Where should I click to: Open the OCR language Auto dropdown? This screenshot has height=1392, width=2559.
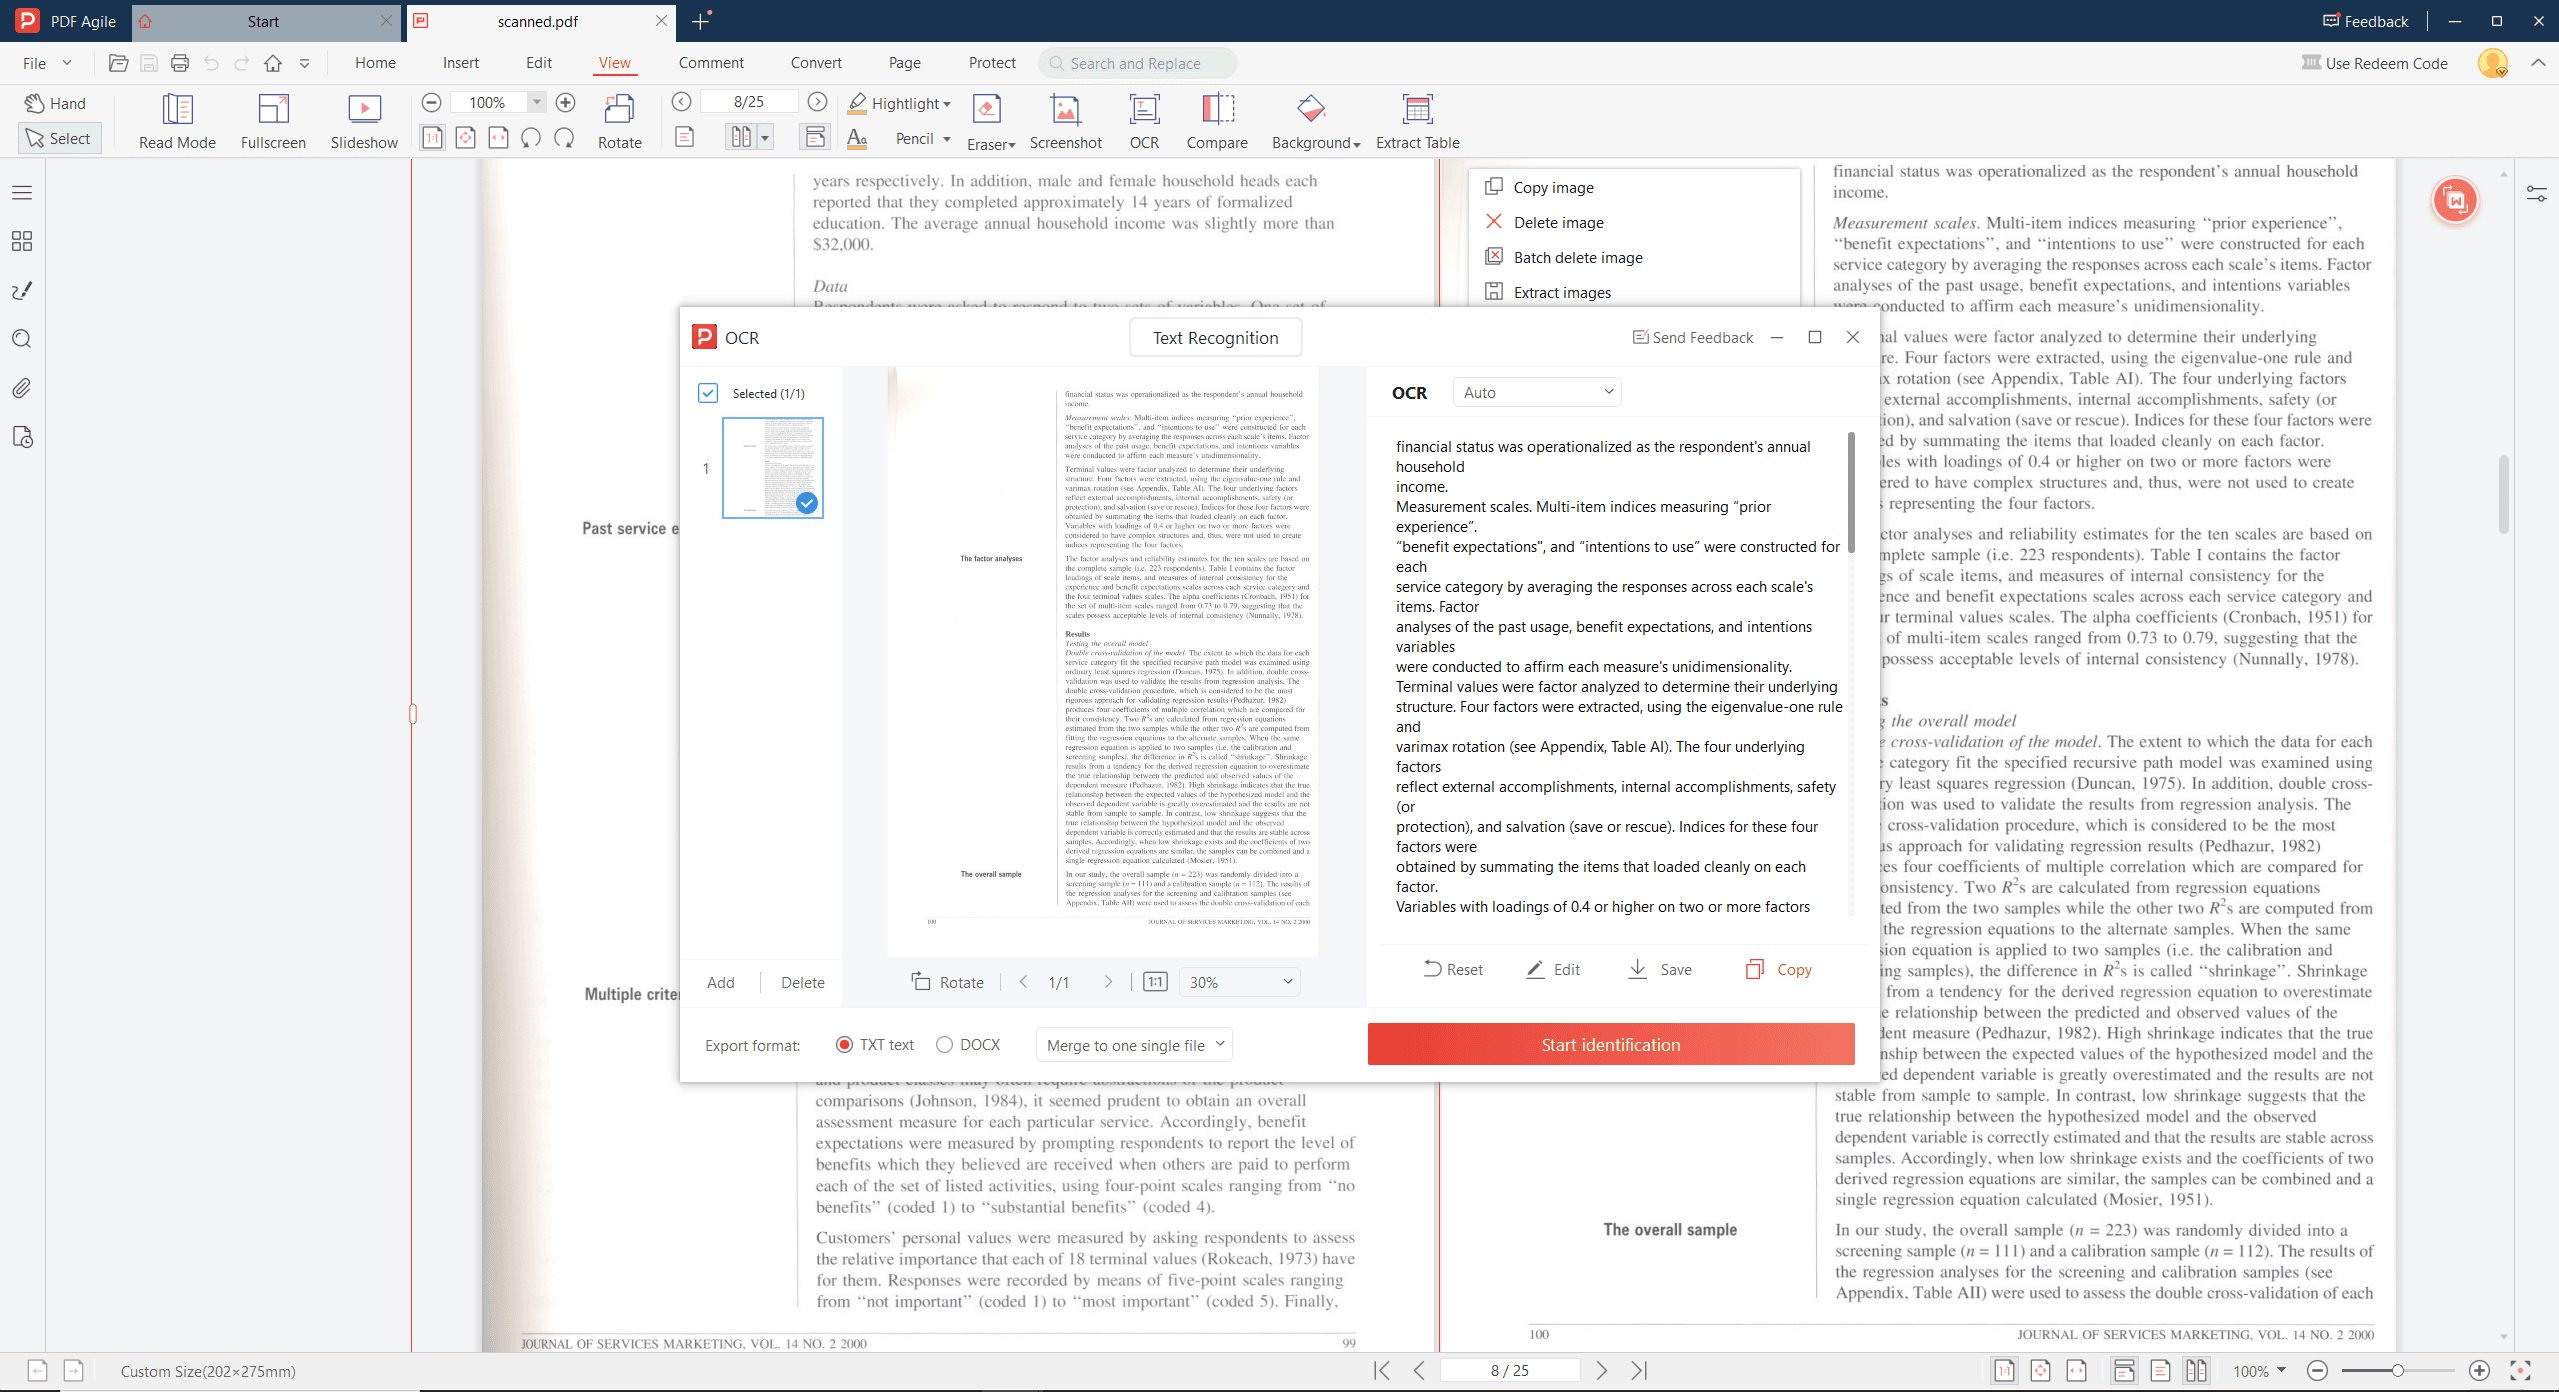tap(1537, 392)
